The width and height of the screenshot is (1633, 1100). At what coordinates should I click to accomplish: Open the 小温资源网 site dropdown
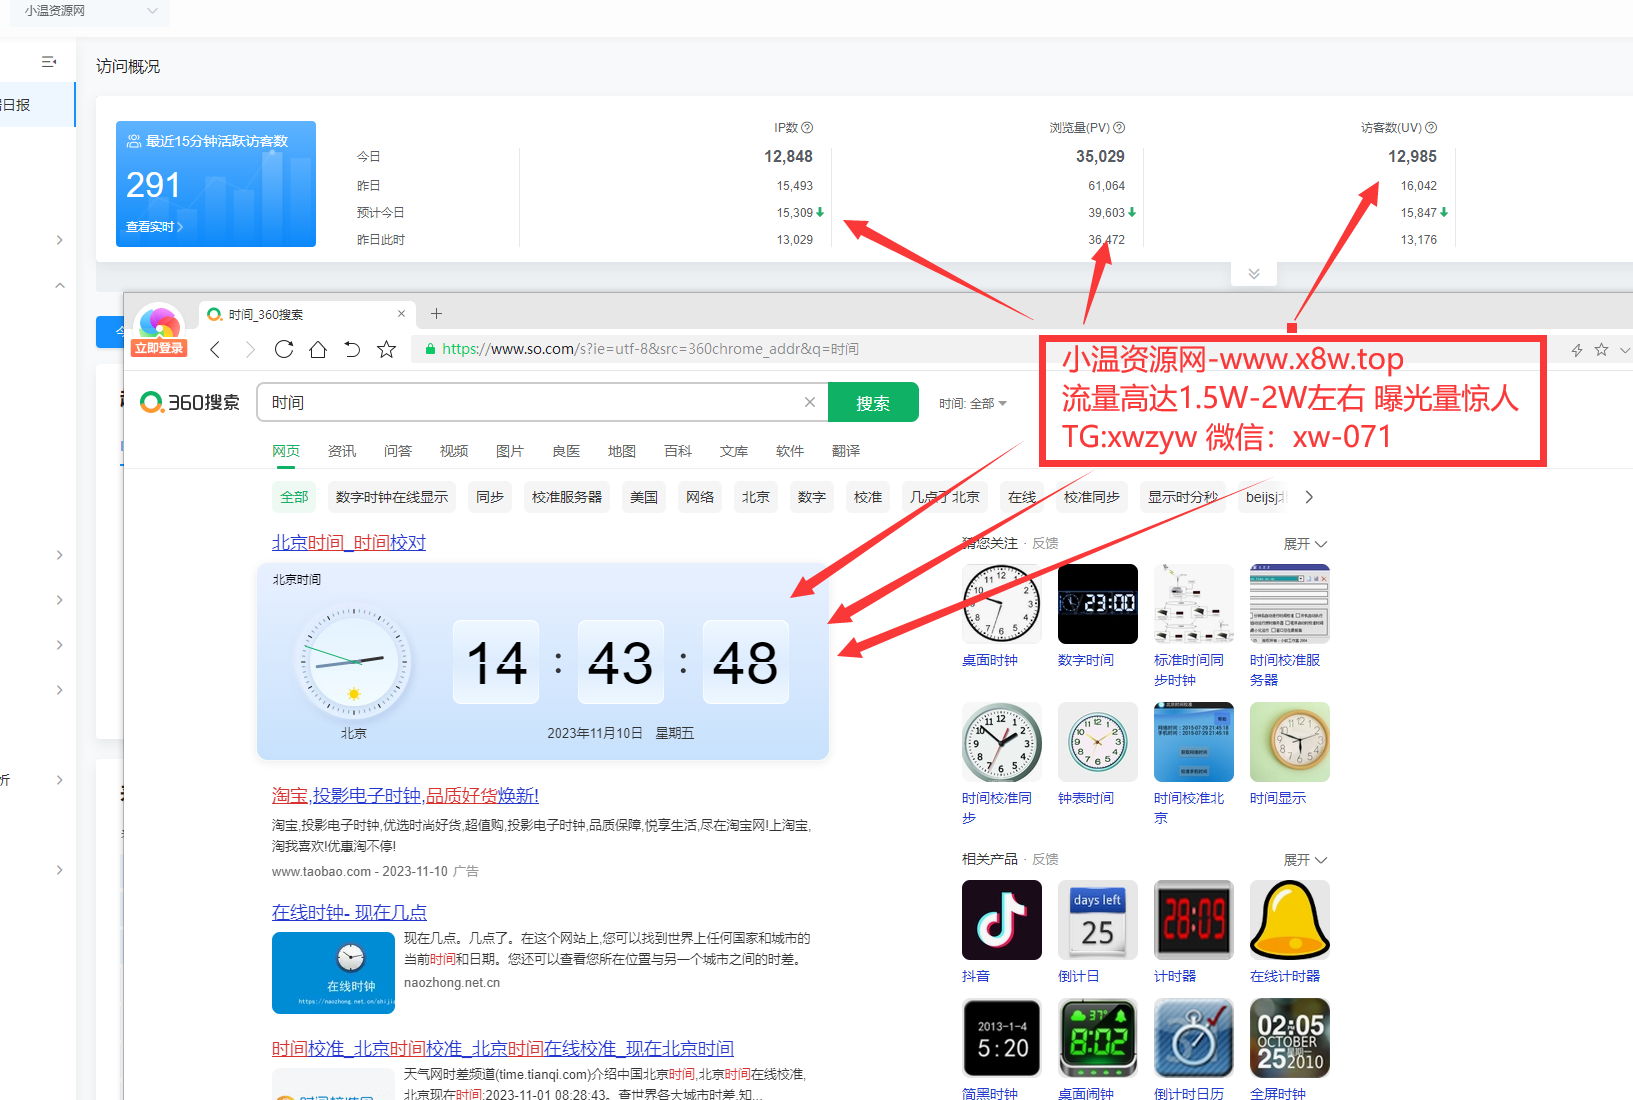click(x=91, y=11)
